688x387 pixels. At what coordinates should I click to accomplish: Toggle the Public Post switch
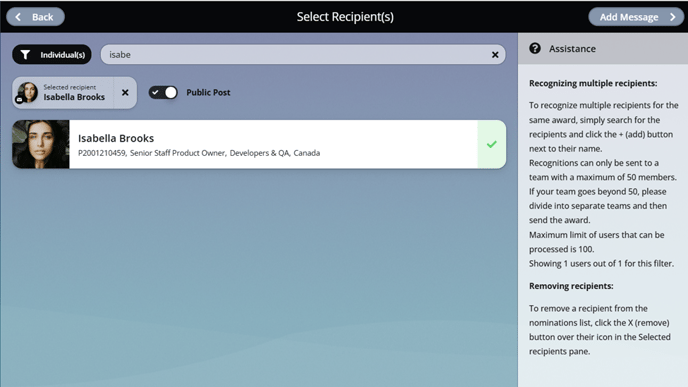tap(163, 93)
